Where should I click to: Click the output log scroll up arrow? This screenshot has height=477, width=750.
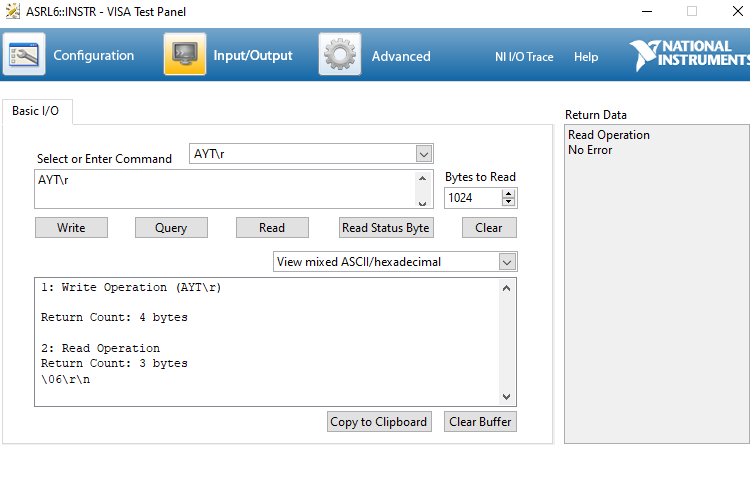coord(507,288)
